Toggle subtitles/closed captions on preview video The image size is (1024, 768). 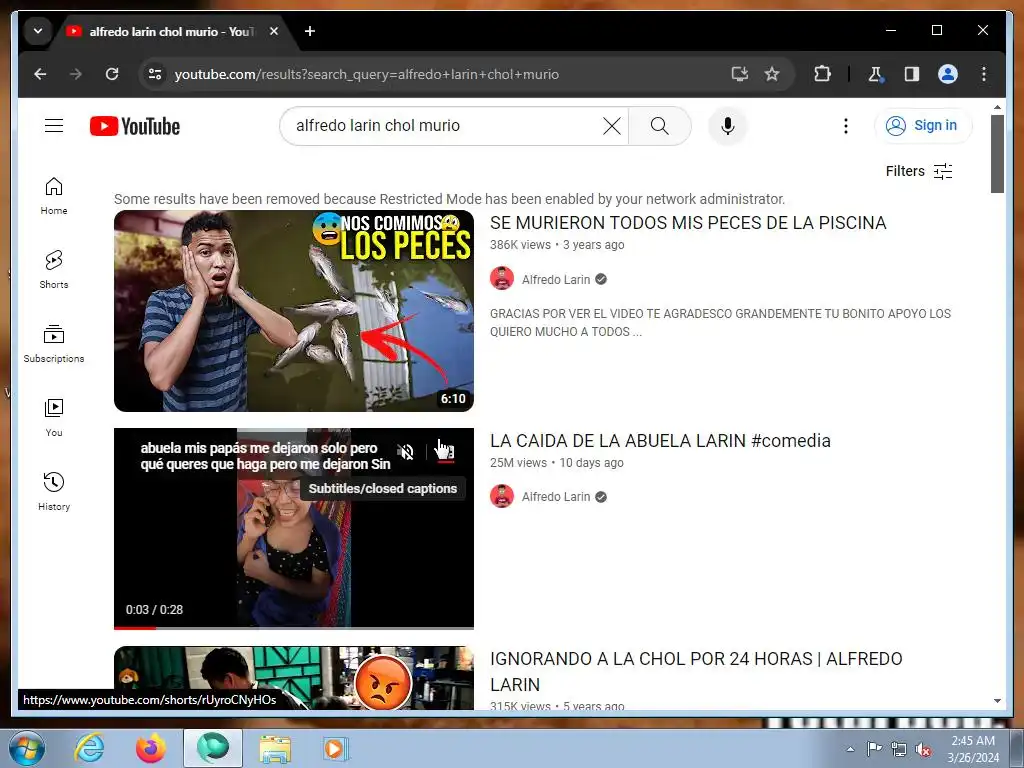coord(445,451)
